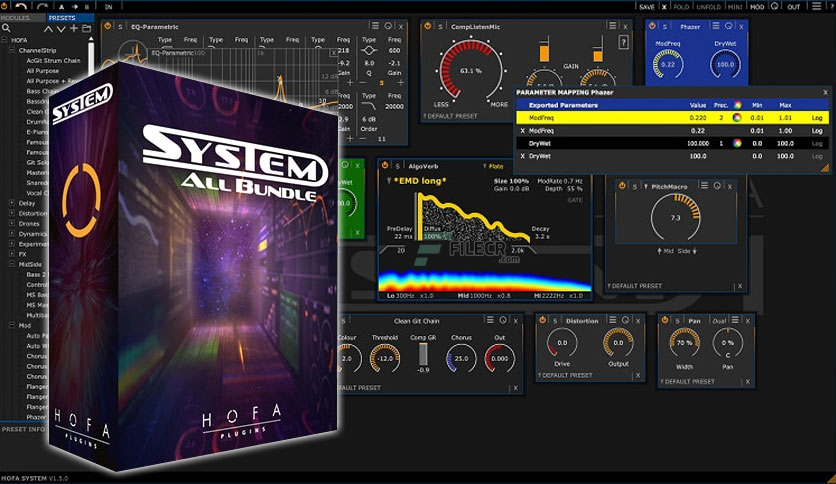
Task: Open PitchMacro module menu icon
Action: (704, 185)
